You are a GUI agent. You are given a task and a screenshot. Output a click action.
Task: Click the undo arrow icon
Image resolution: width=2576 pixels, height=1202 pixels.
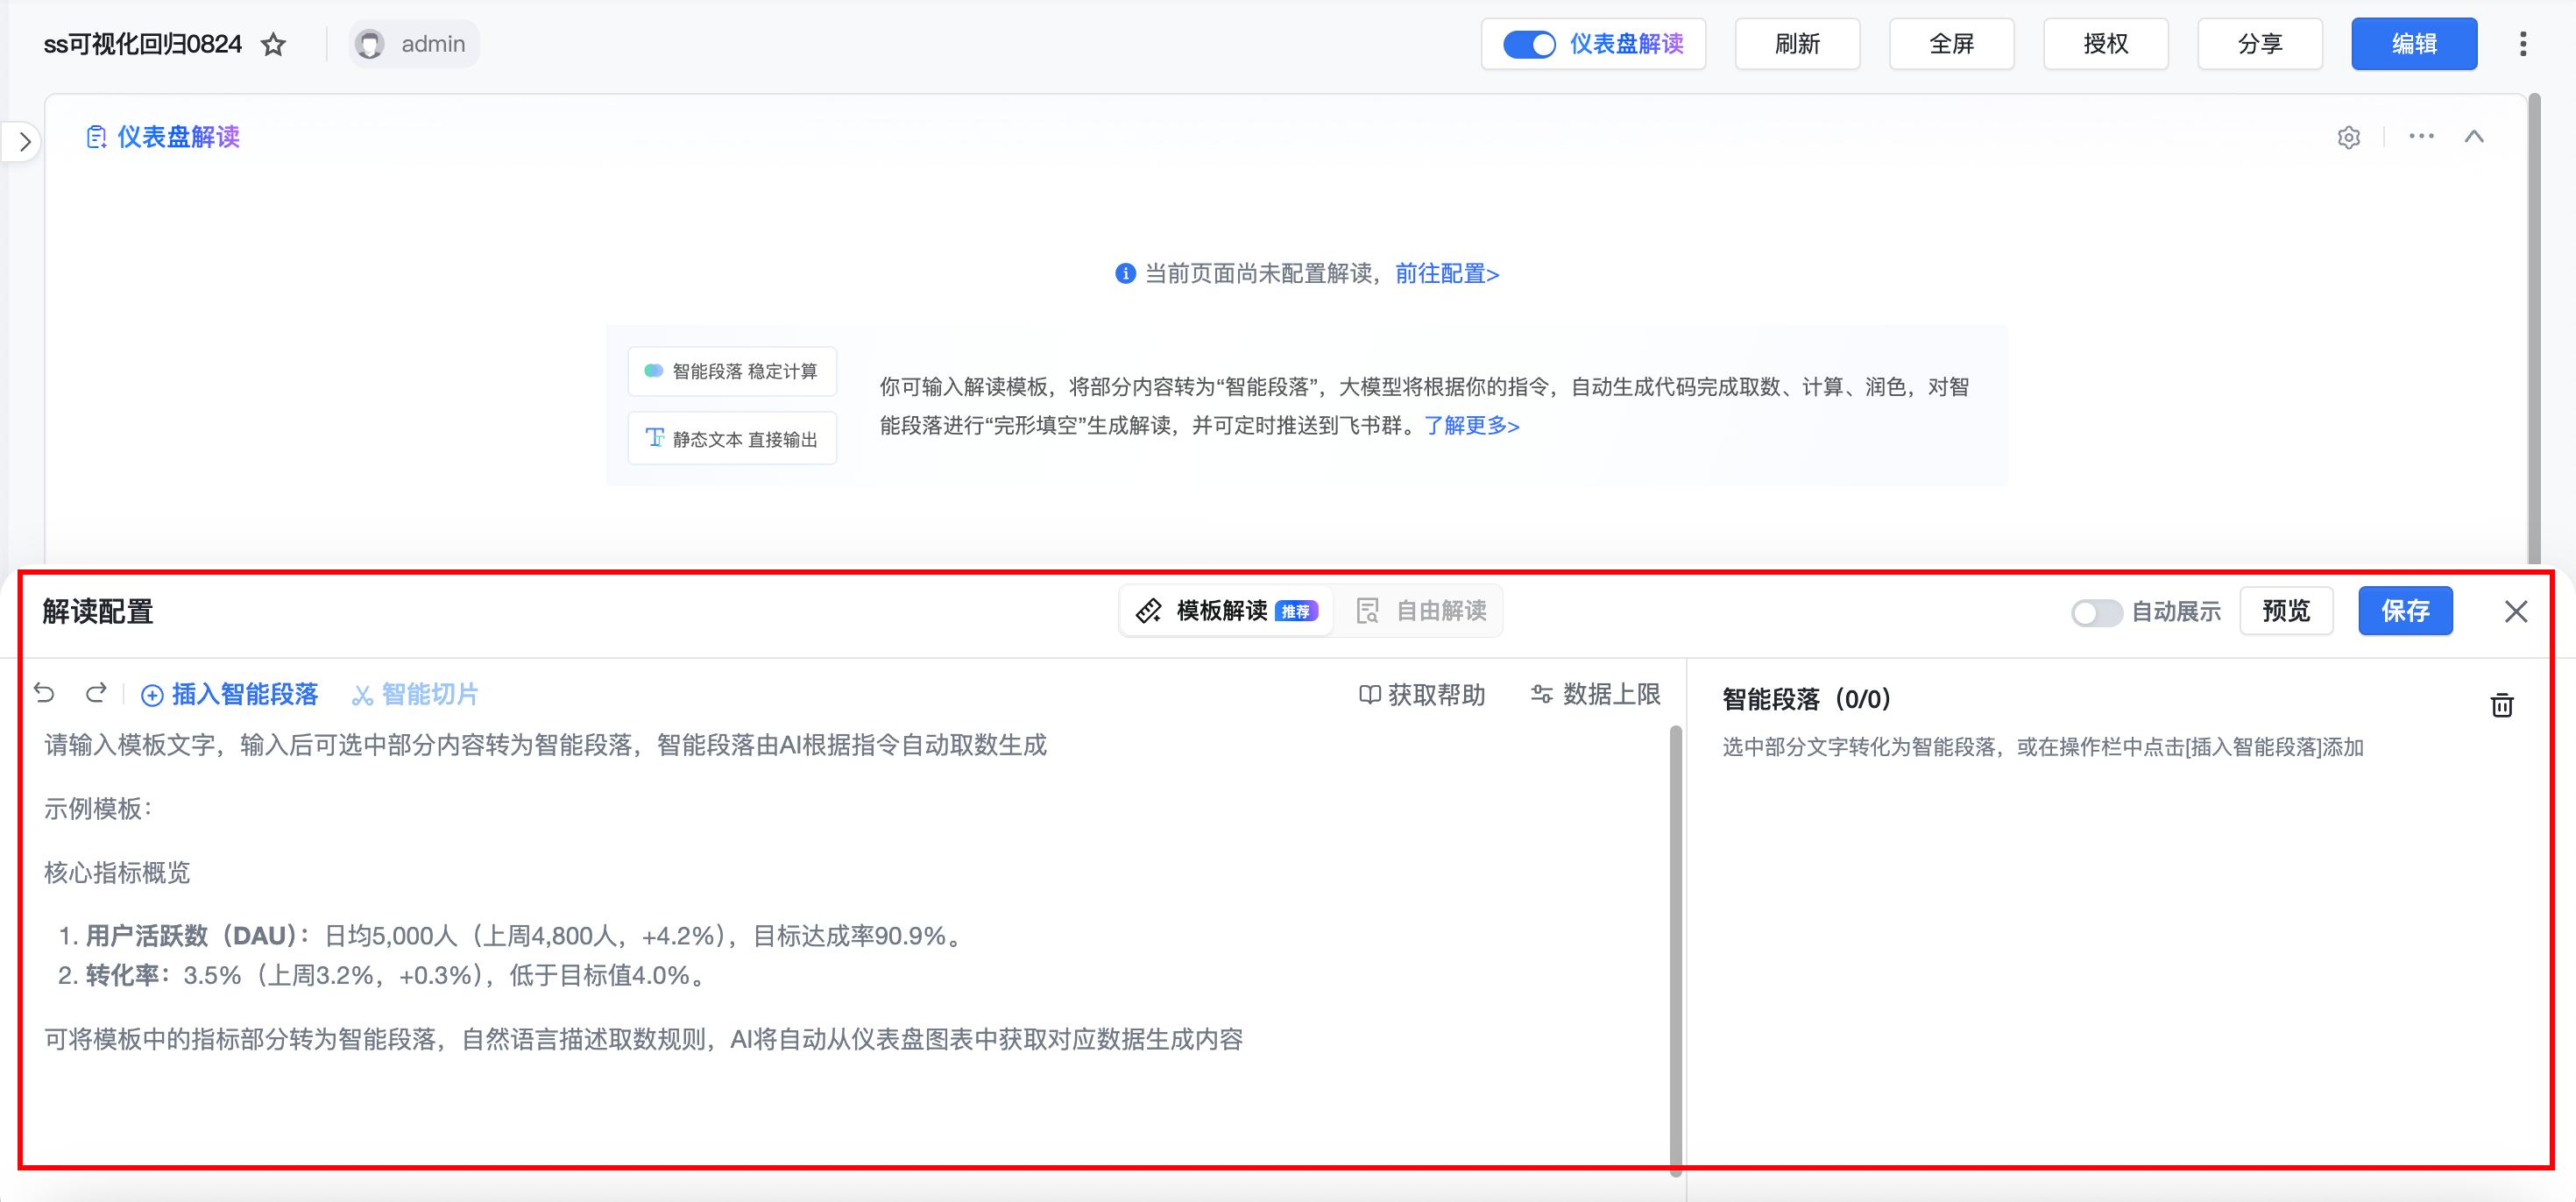[44, 692]
